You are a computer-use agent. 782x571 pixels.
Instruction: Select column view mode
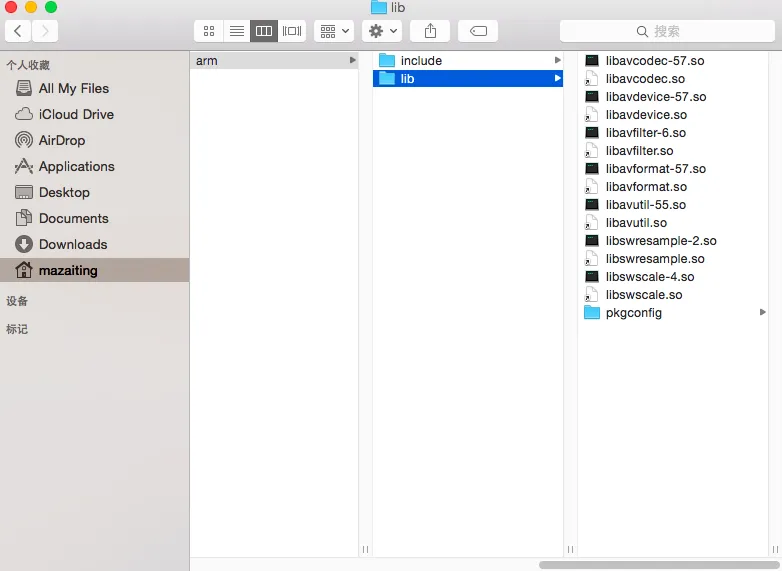click(264, 31)
